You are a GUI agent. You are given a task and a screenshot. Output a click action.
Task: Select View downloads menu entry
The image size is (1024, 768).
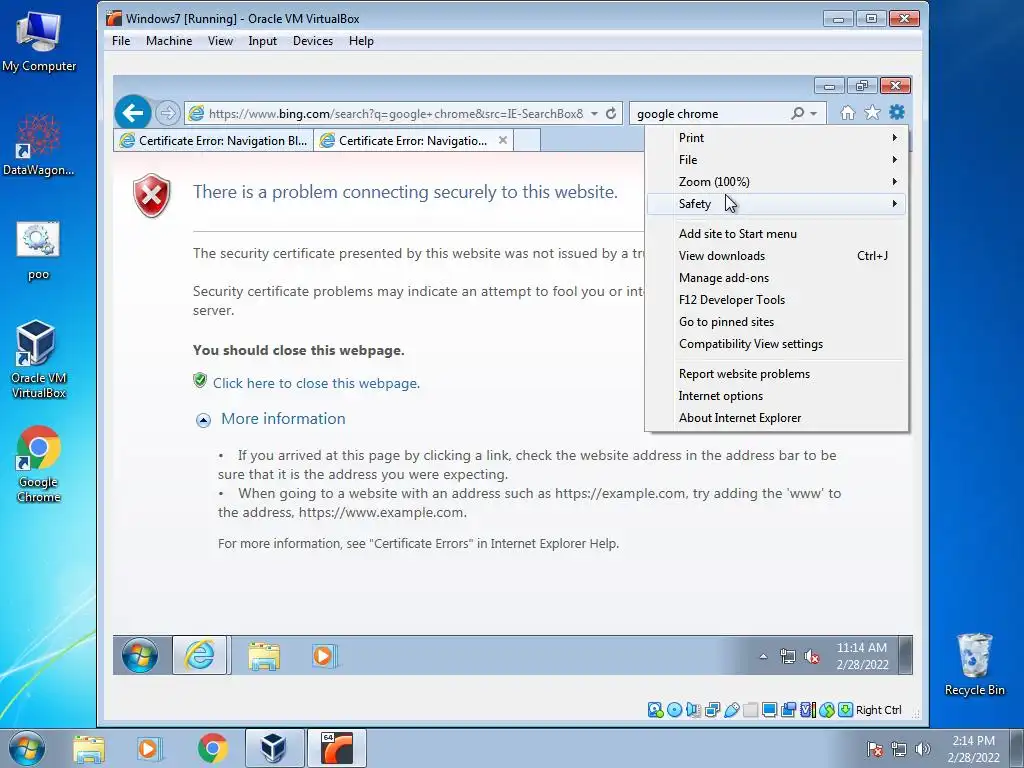[776, 256]
